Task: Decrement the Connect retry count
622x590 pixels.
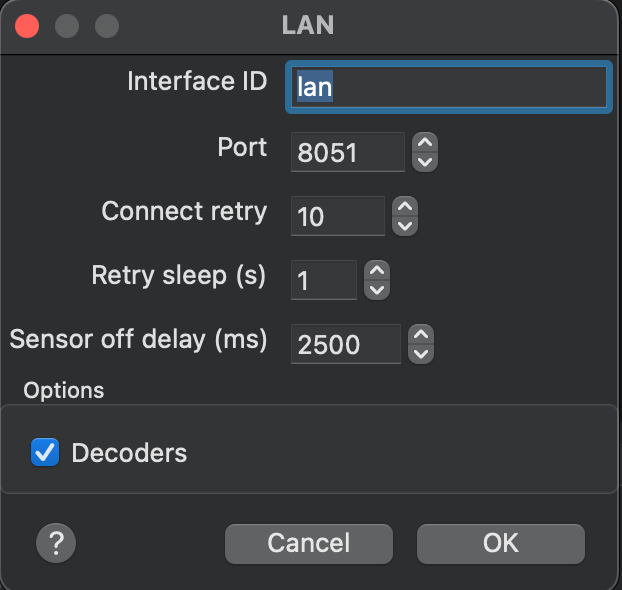Action: [405, 226]
